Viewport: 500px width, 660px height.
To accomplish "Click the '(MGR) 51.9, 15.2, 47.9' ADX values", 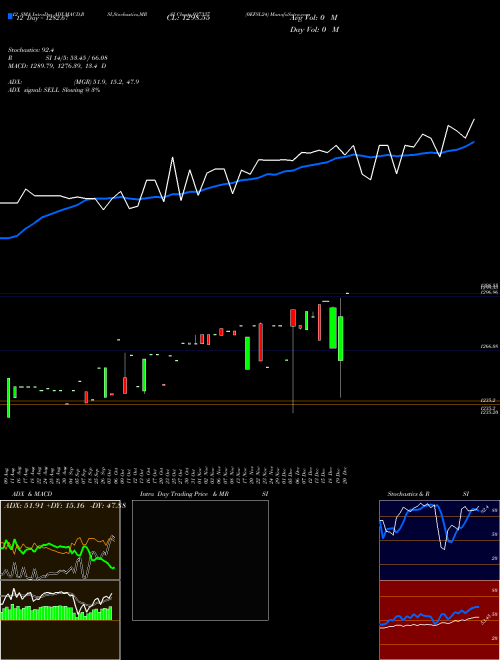I will pyautogui.click(x=106, y=82).
